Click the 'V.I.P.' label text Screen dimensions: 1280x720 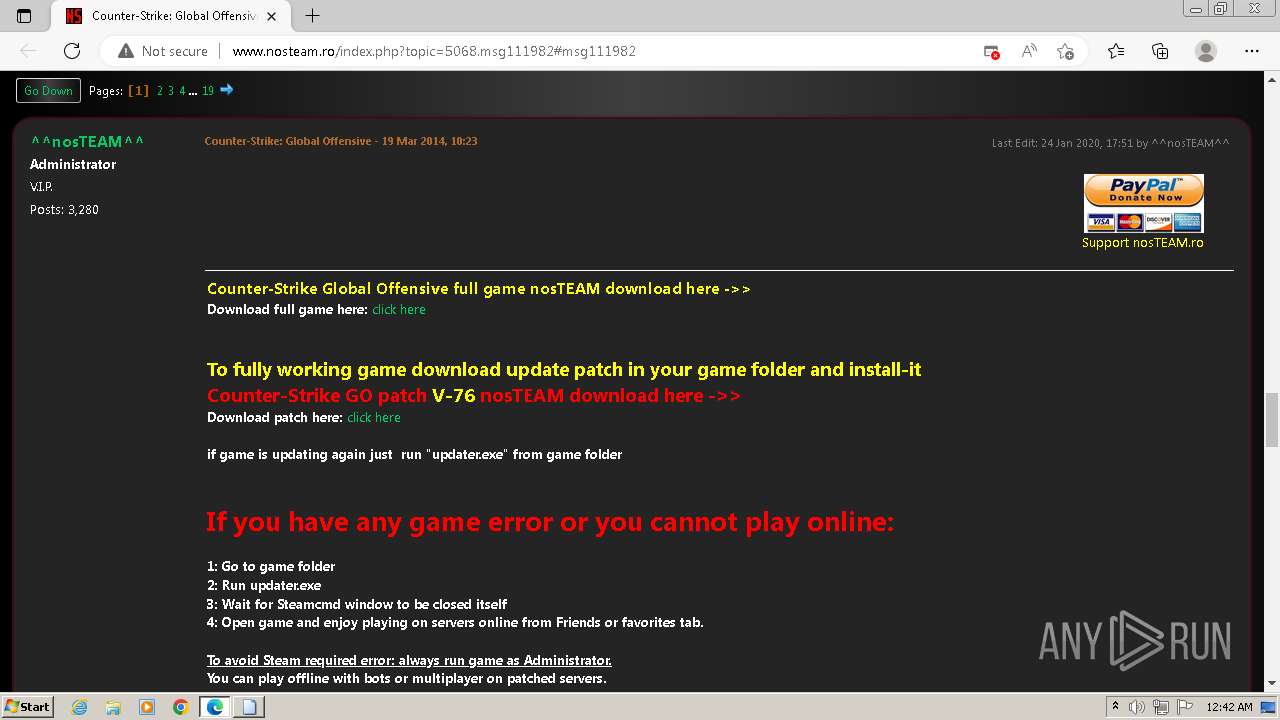point(41,187)
